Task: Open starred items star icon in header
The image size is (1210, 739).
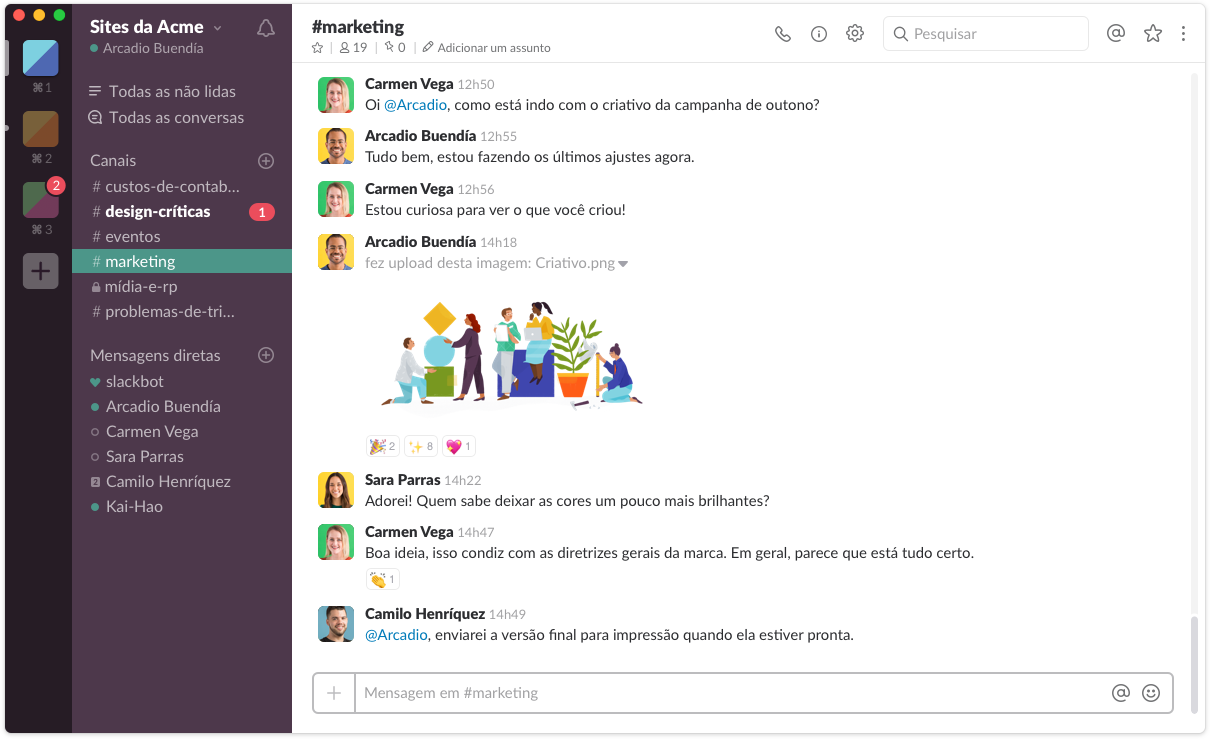Action: point(1153,33)
